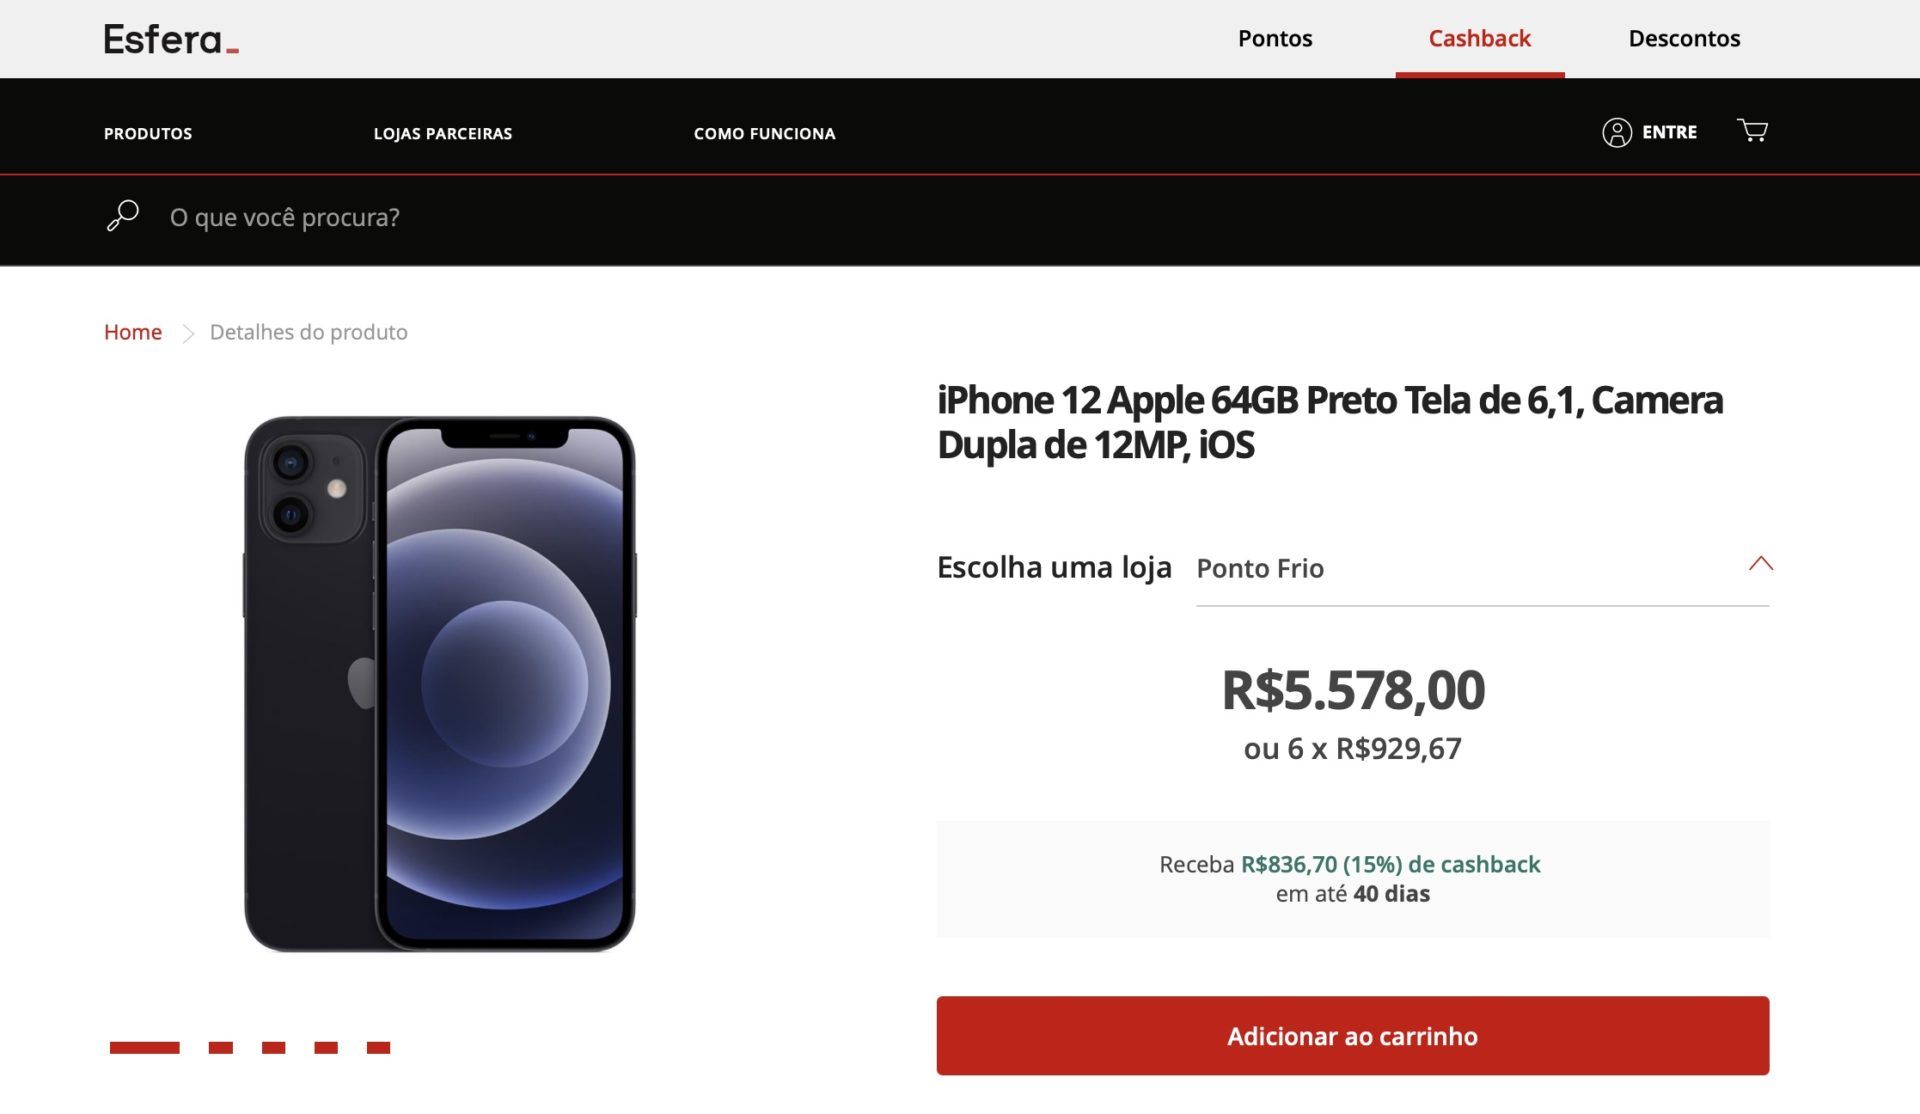The height and width of the screenshot is (1114, 1920).
Task: Click the iPhone 12 product image
Action: coord(440,684)
